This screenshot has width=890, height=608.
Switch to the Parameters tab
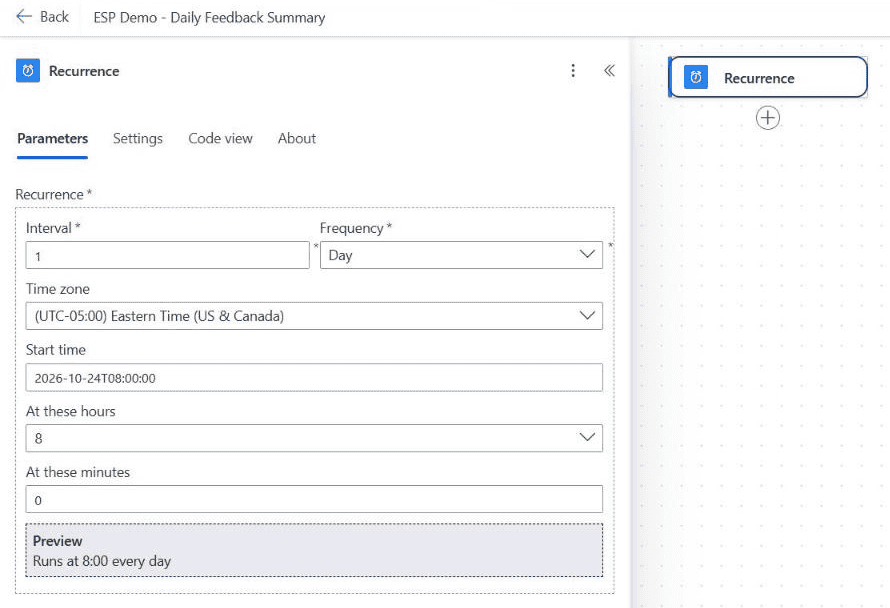pos(52,139)
